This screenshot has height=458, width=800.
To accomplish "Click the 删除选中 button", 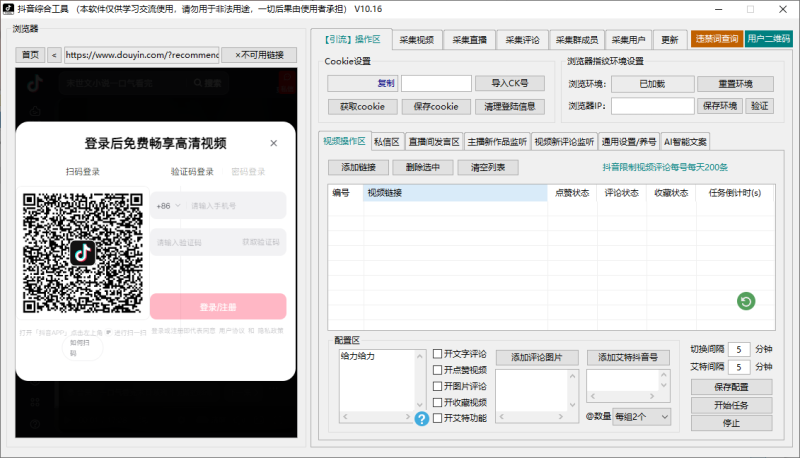I will pos(423,167).
